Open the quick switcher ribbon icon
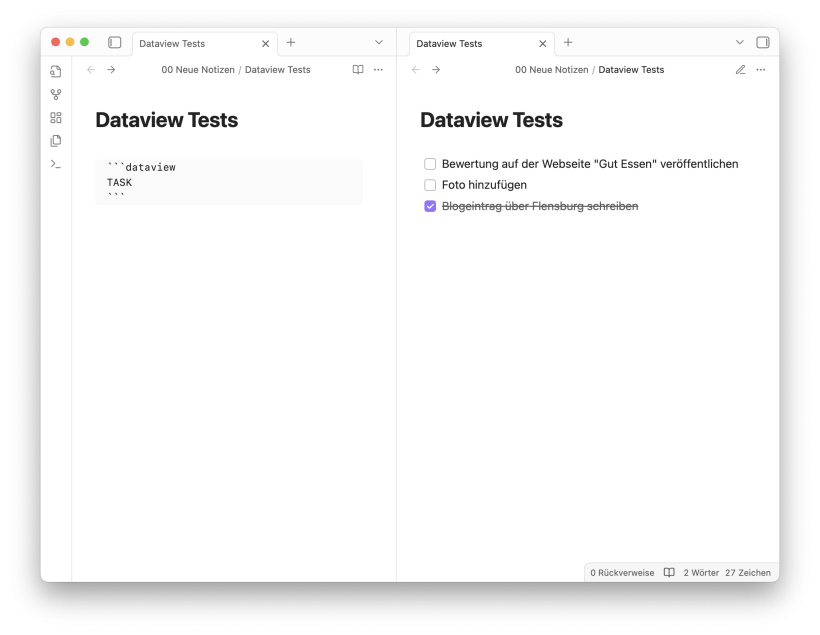This screenshot has height=635, width=820. click(56, 71)
